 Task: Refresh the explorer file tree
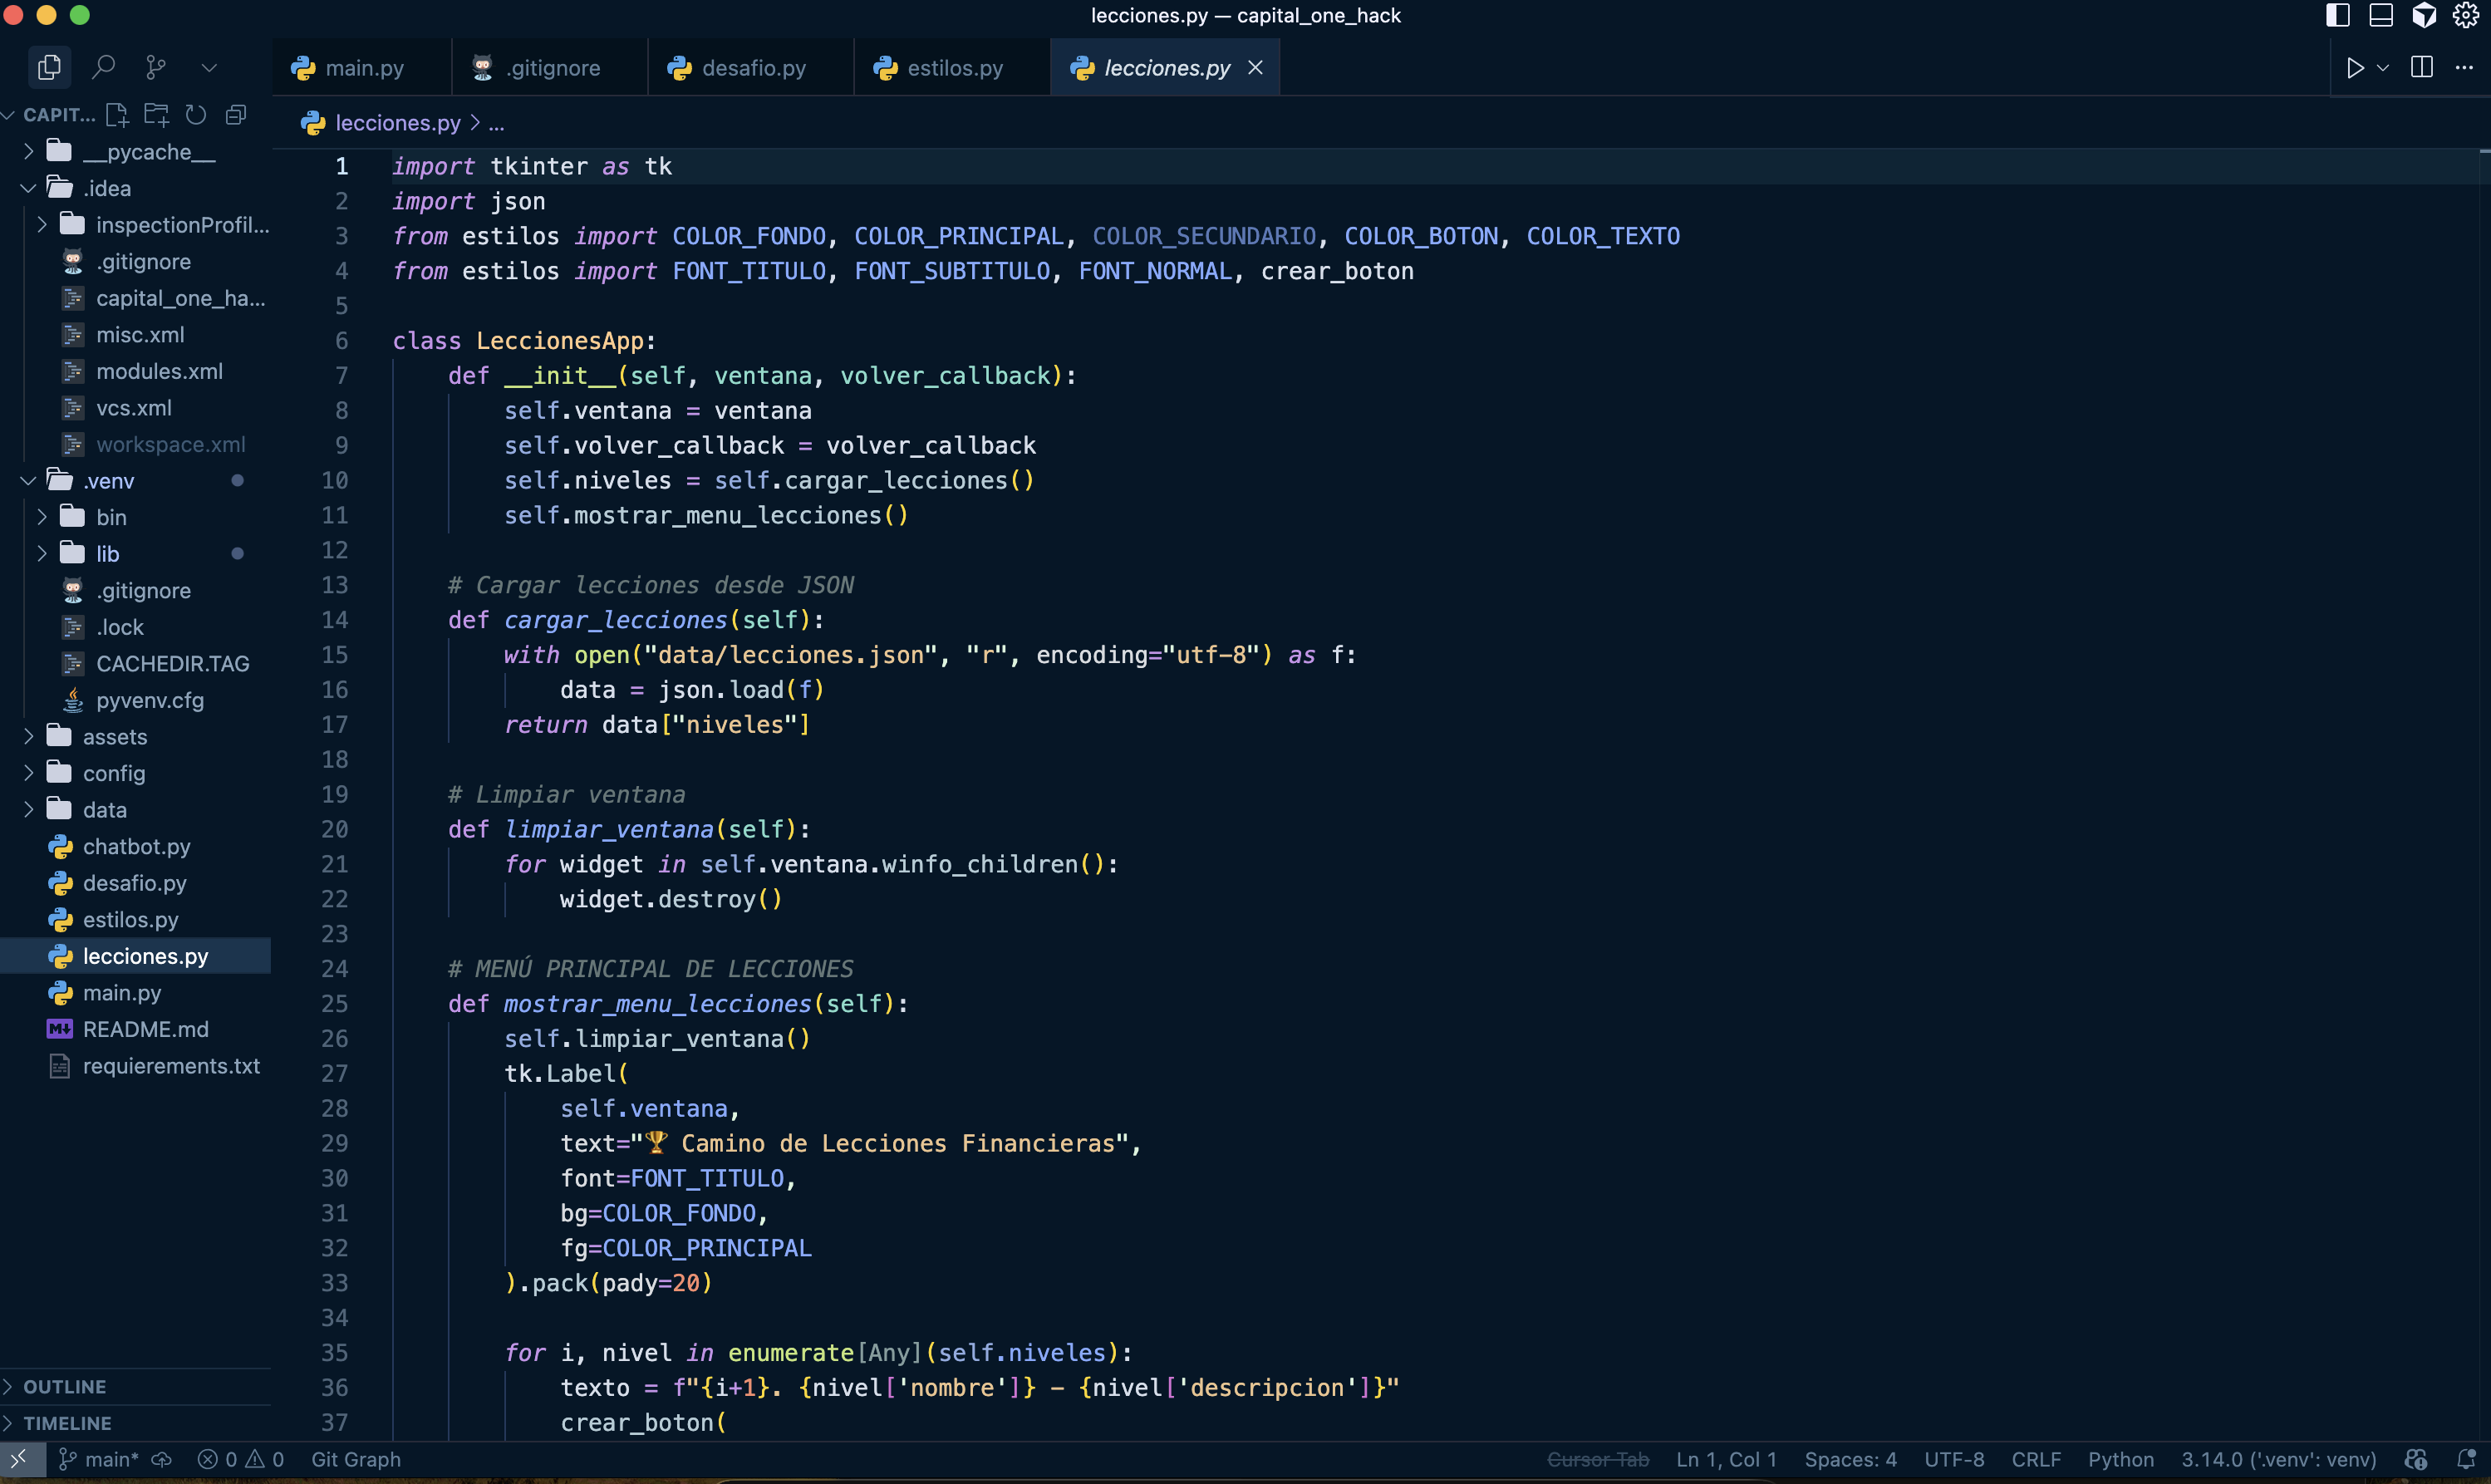[196, 115]
